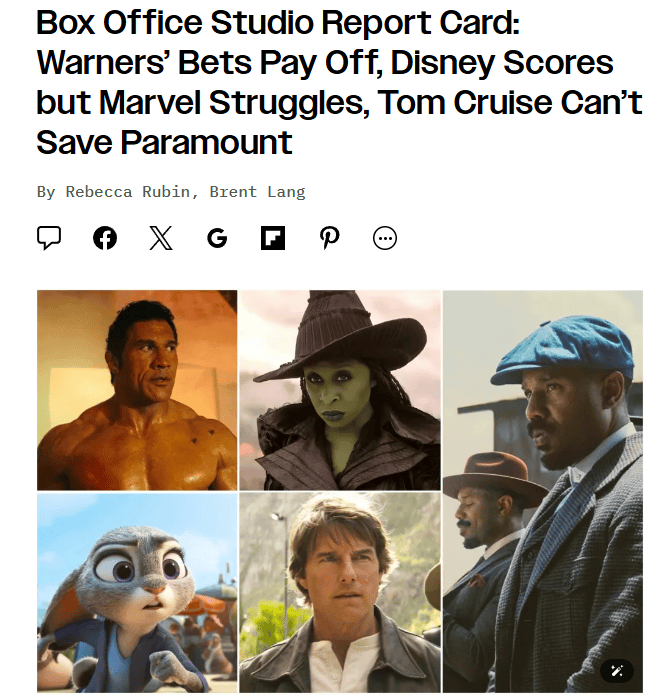The width and height of the screenshot is (666, 697).
Task: Click the magic wand icon on collage
Action: [617, 670]
